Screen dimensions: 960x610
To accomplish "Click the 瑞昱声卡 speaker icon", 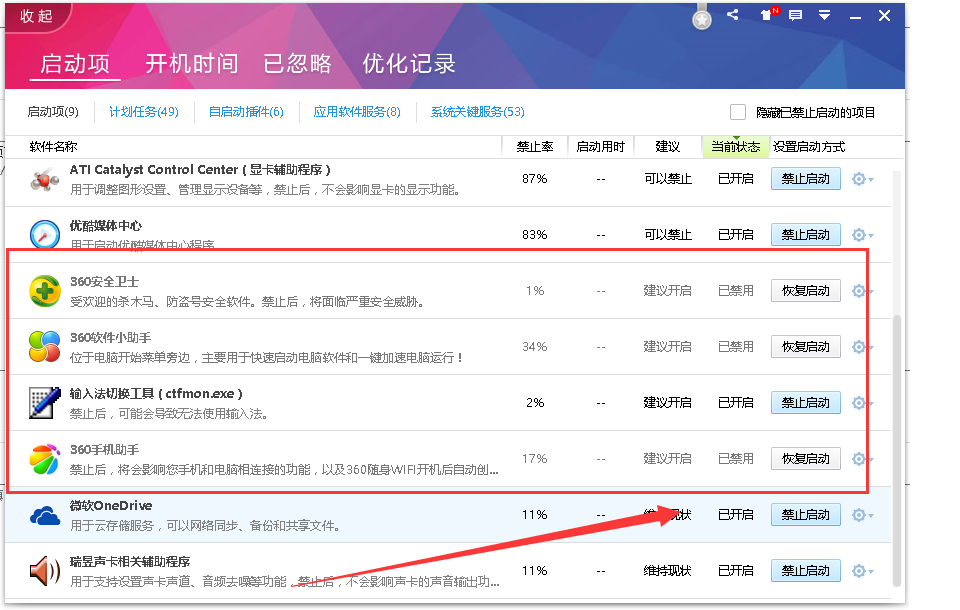I will [45, 571].
